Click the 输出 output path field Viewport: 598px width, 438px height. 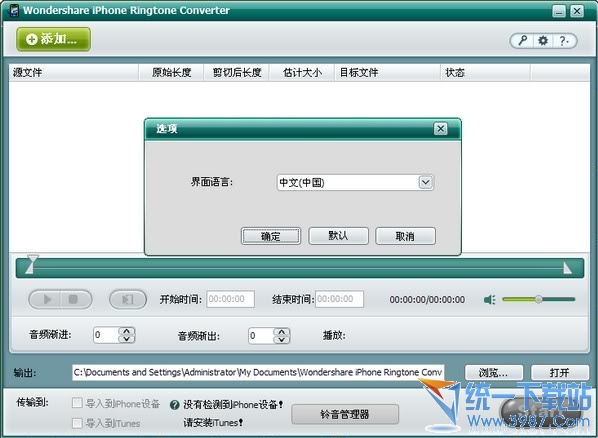click(258, 372)
